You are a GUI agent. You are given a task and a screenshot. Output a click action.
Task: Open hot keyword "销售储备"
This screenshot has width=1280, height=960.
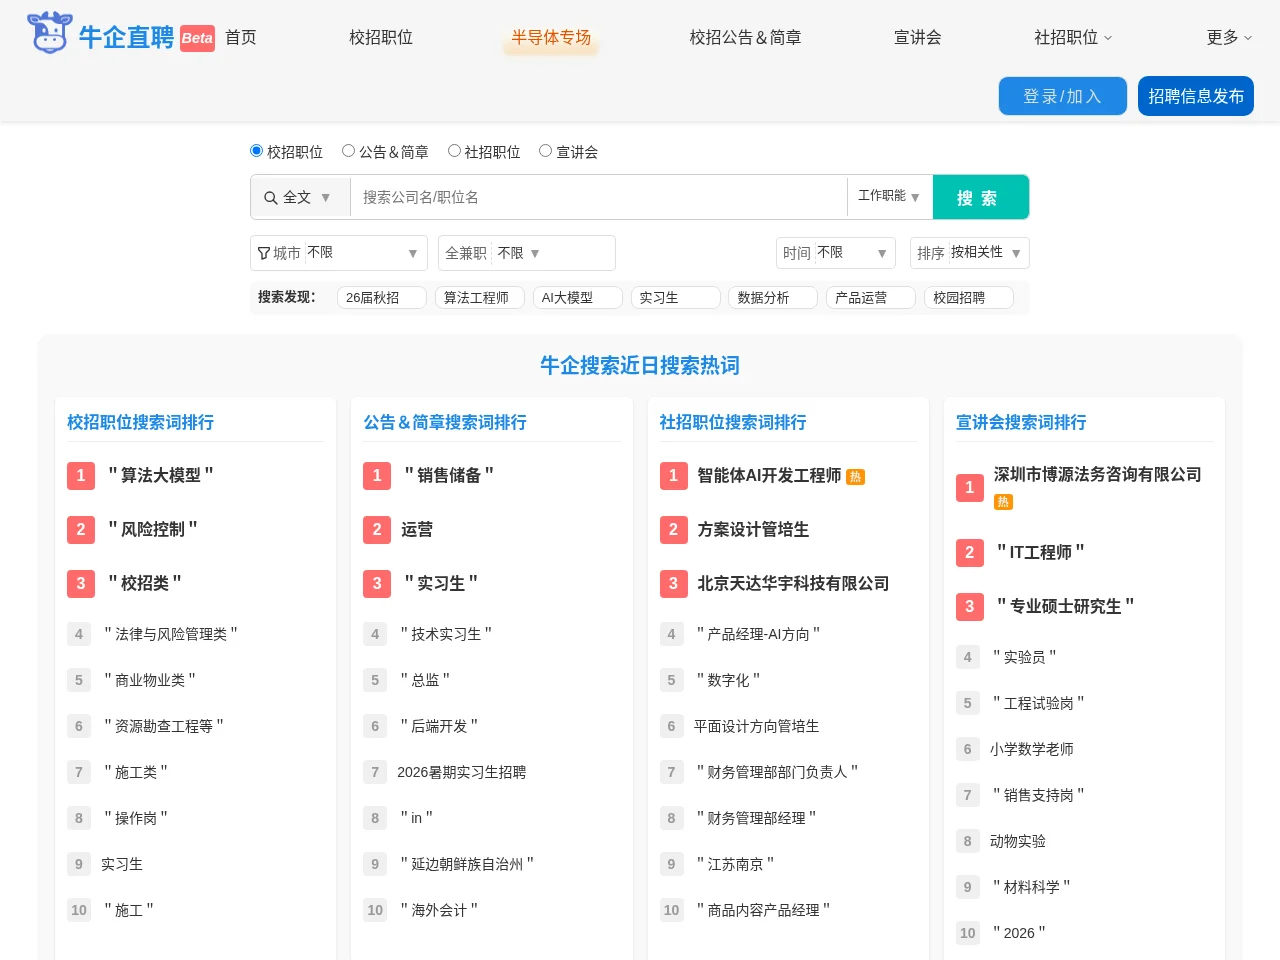[449, 475]
